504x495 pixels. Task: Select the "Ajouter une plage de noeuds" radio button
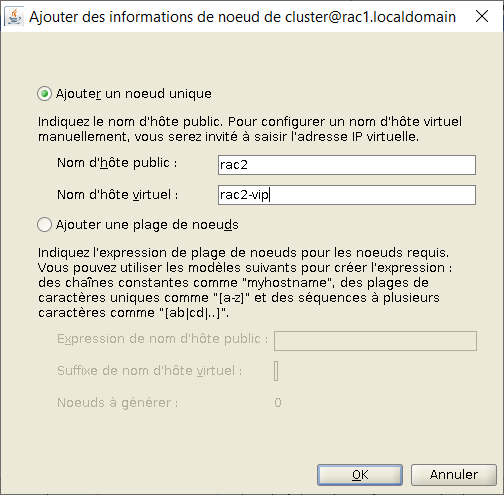pos(44,225)
